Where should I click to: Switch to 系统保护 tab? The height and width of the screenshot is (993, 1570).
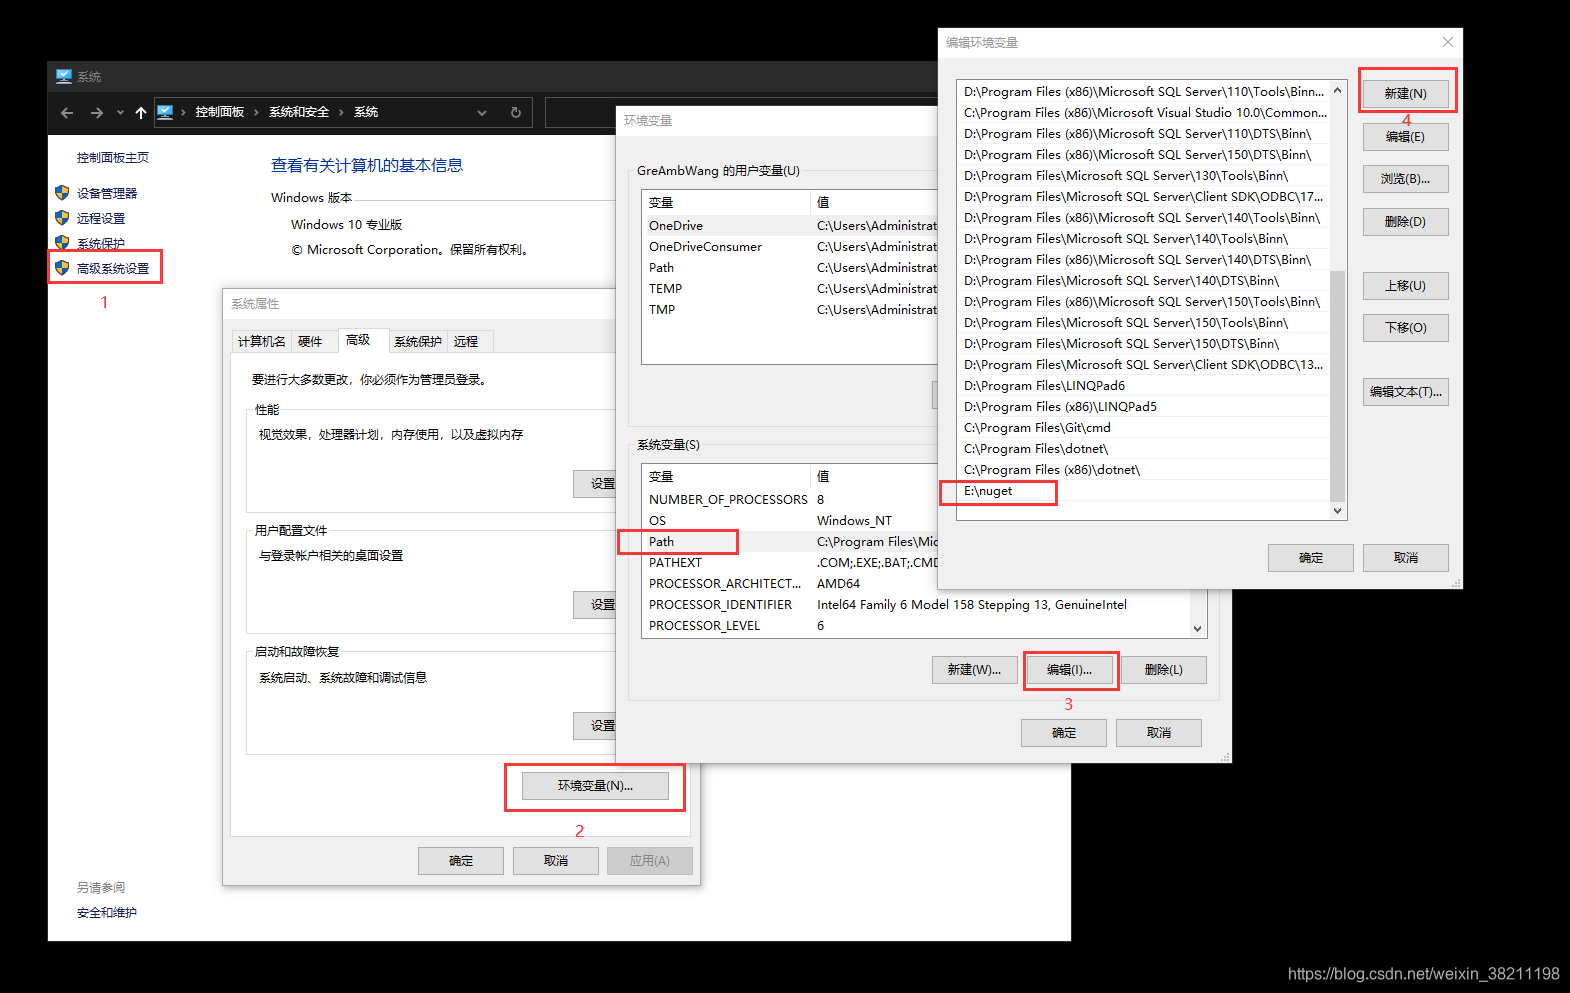pyautogui.click(x=418, y=342)
